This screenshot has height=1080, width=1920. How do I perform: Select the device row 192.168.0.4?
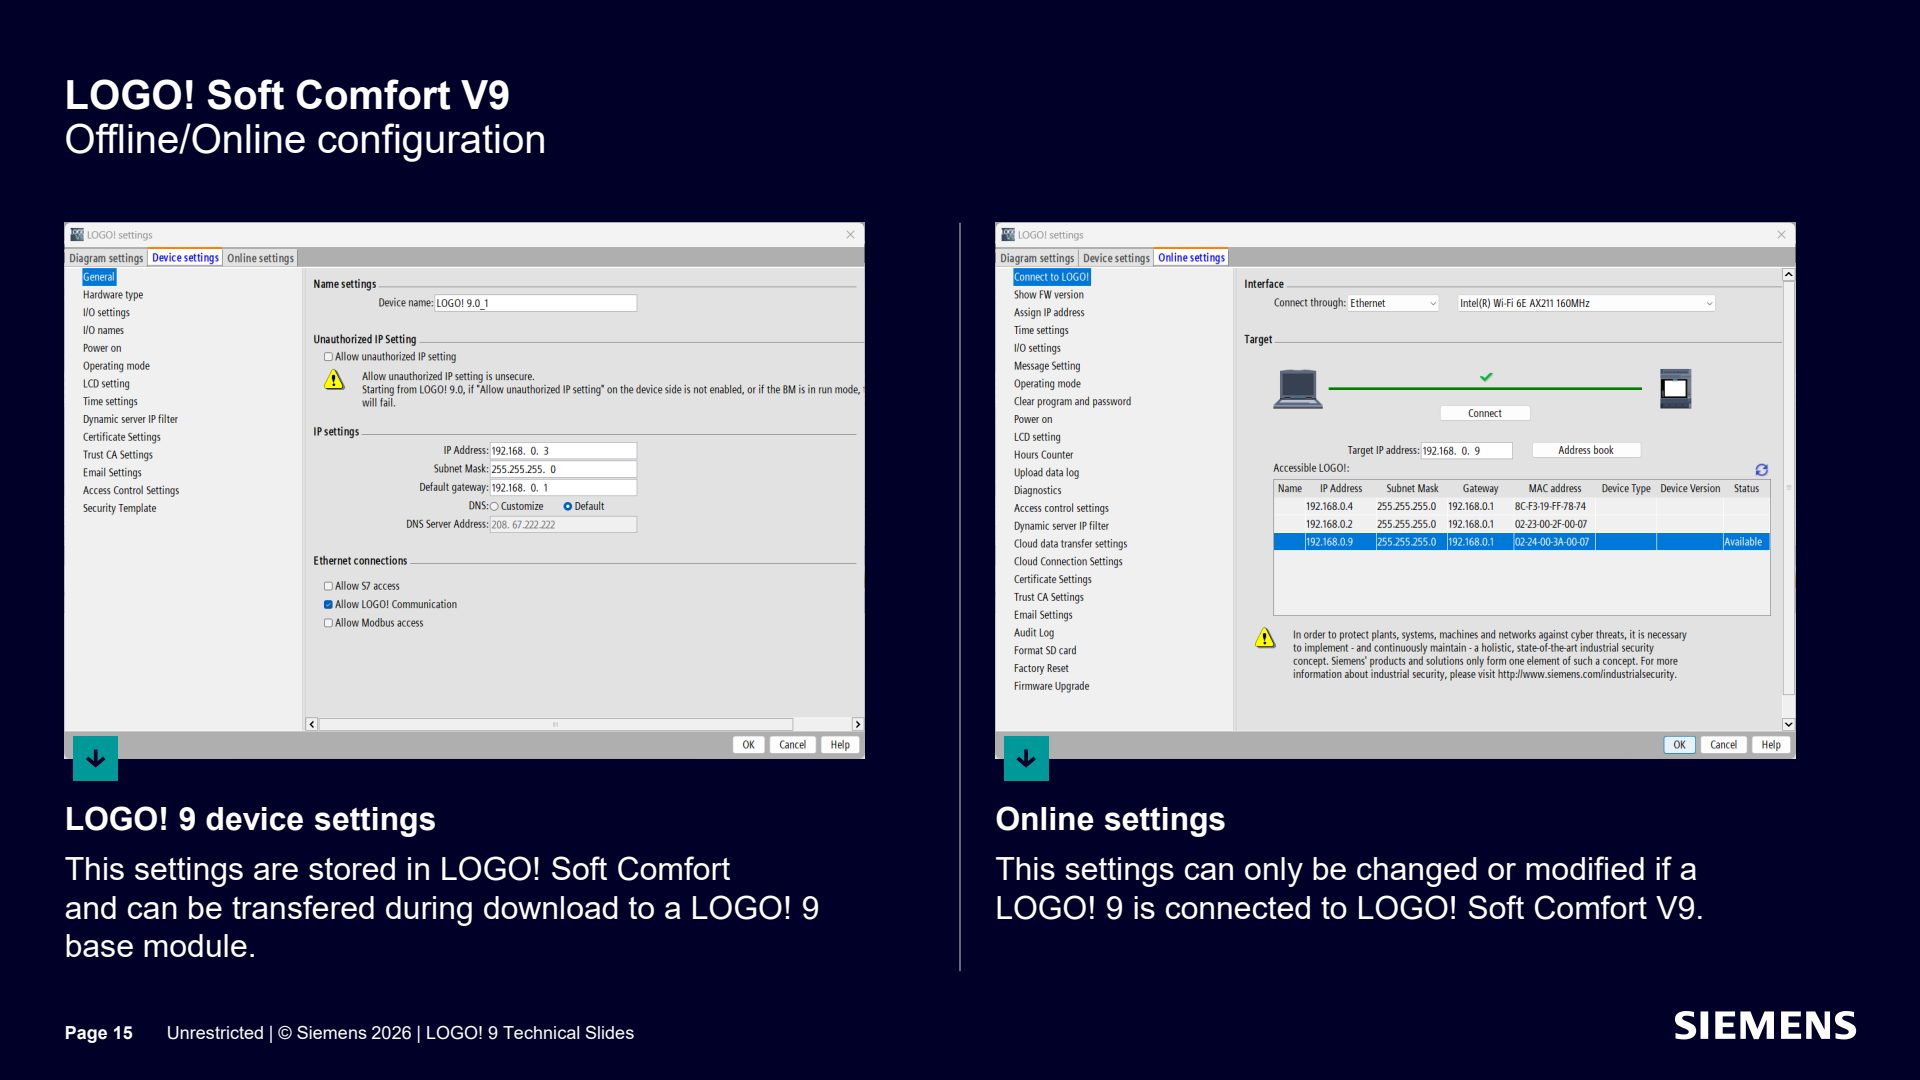1521,507
